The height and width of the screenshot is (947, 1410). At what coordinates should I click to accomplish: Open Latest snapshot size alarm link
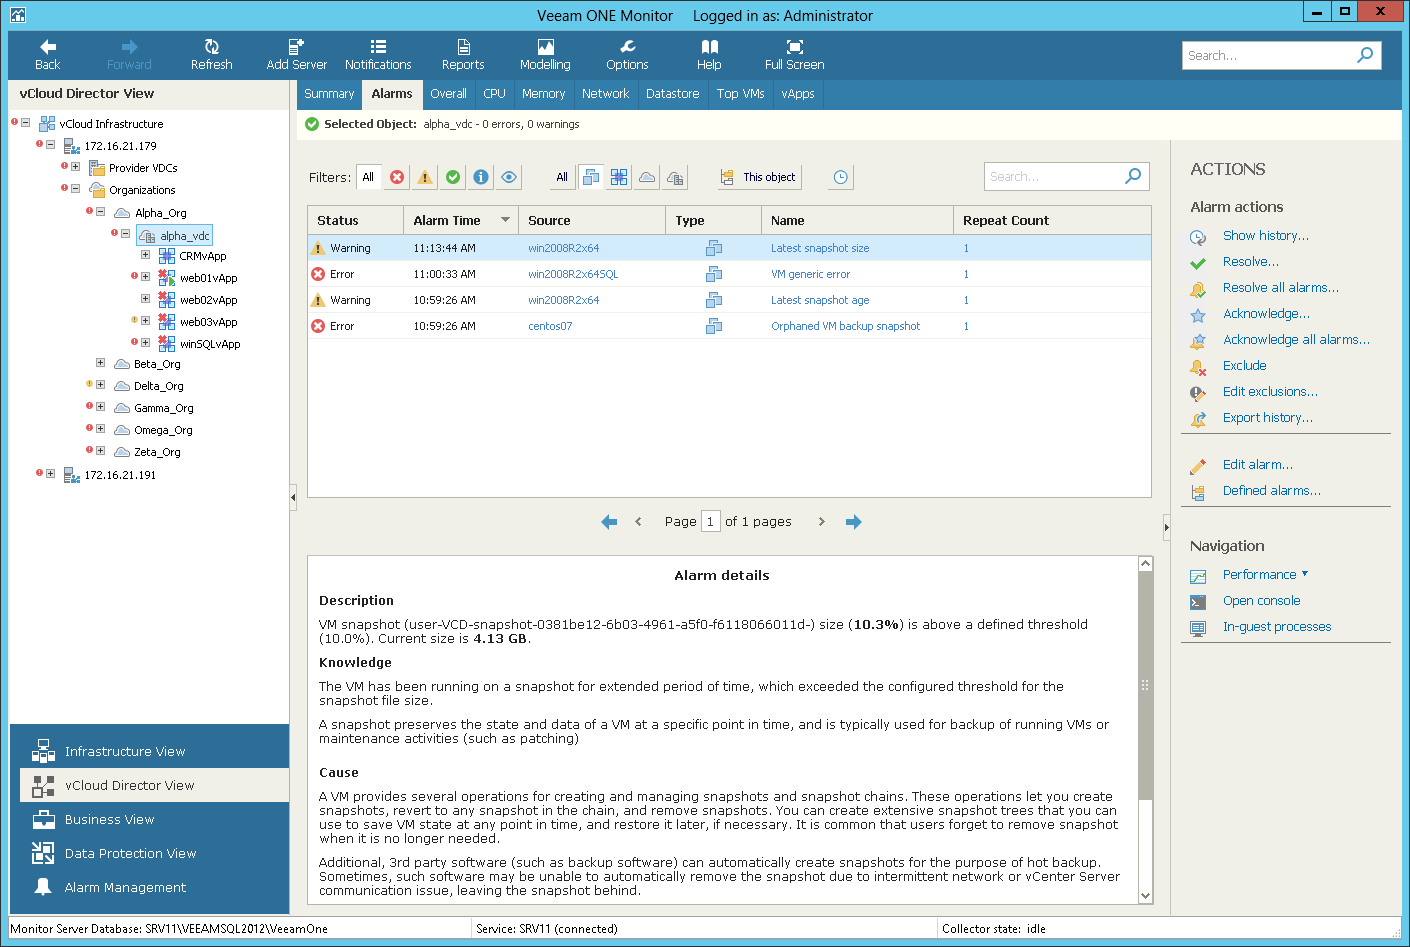coord(819,248)
